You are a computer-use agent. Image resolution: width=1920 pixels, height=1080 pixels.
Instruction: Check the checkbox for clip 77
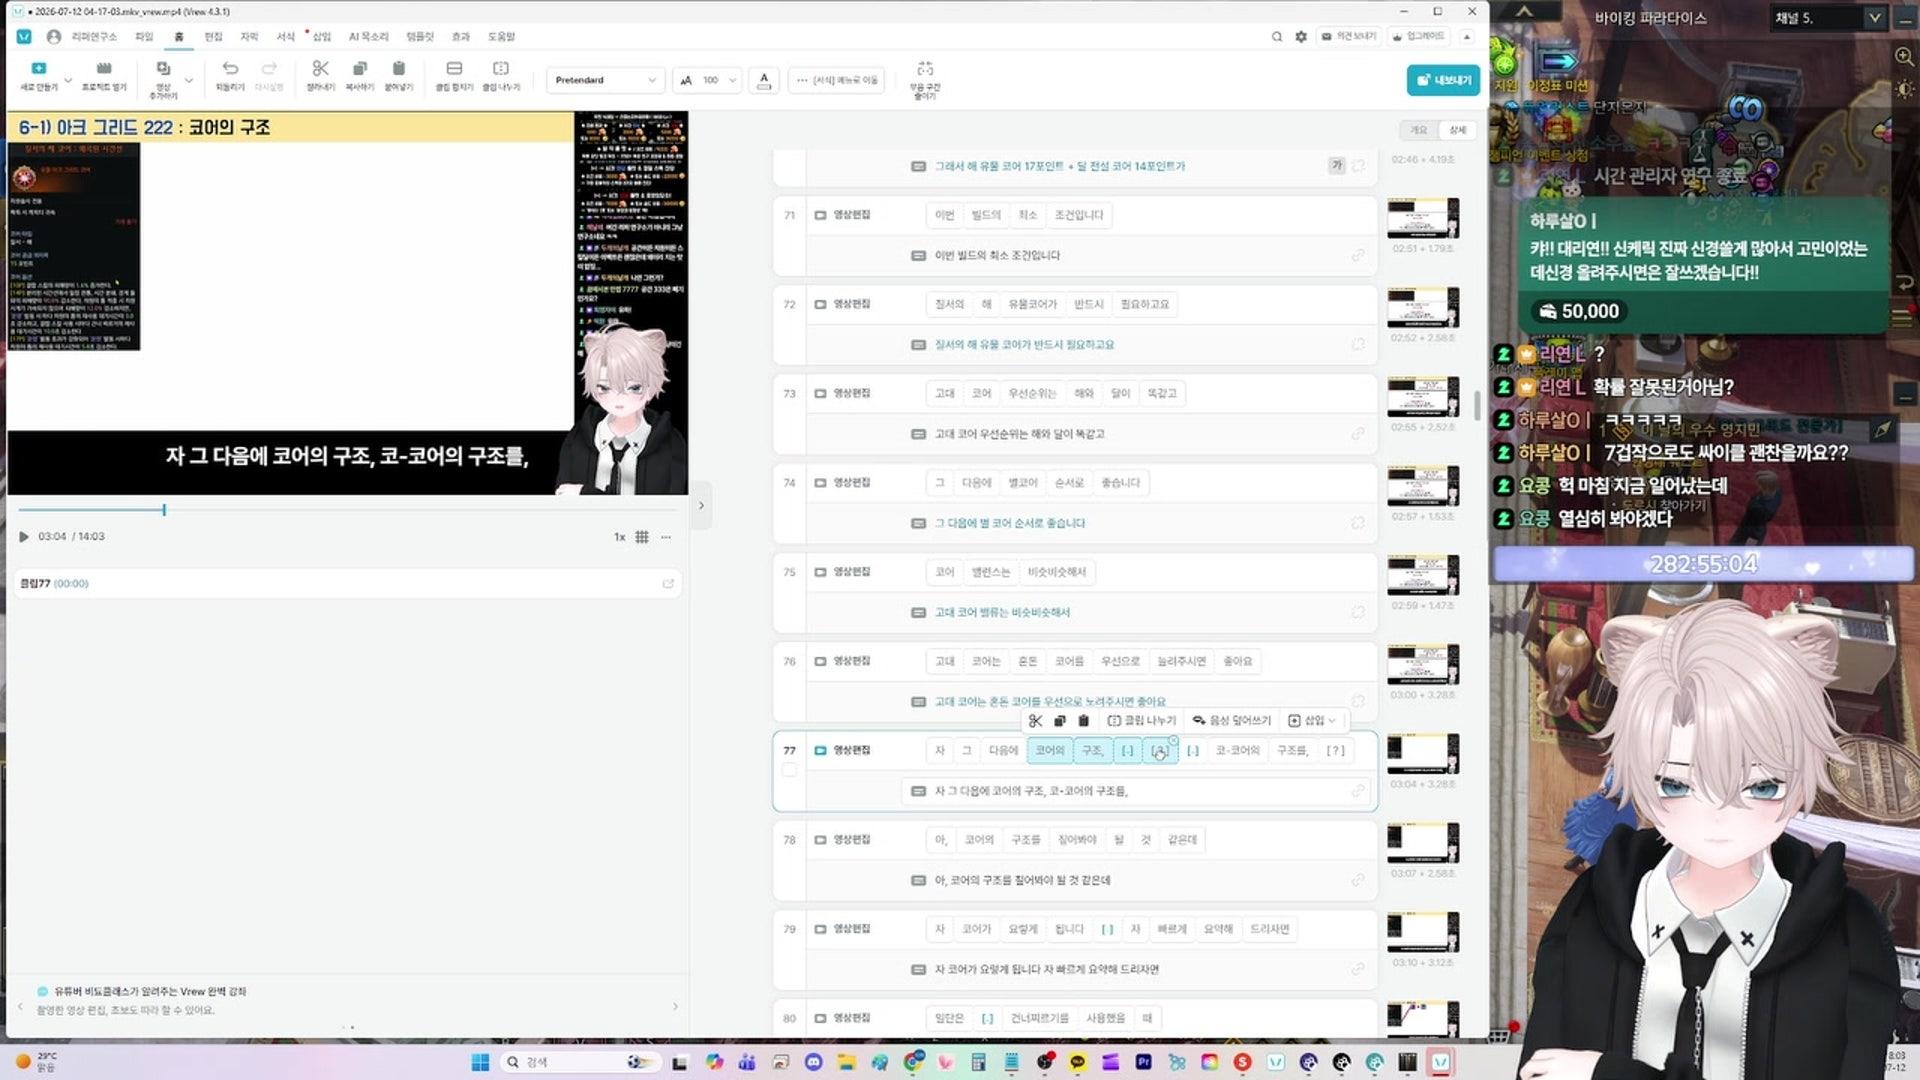pyautogui.click(x=789, y=770)
